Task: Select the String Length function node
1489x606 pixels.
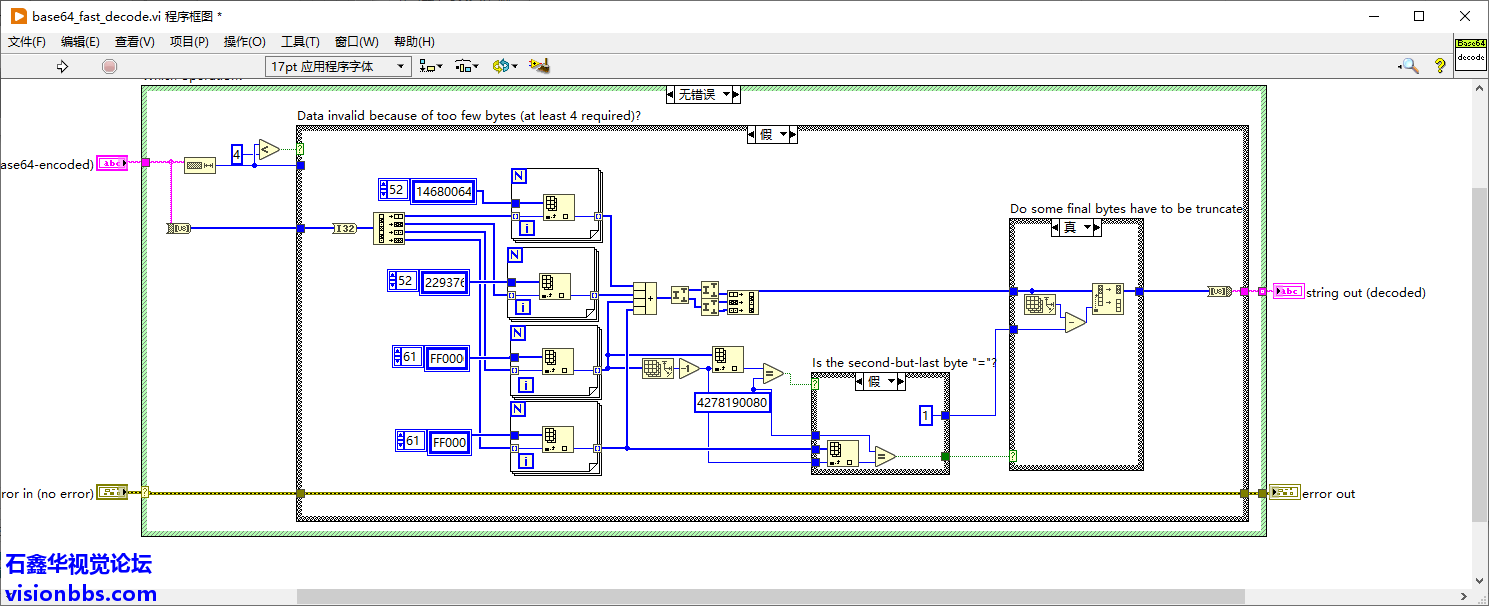Action: pos(200,165)
